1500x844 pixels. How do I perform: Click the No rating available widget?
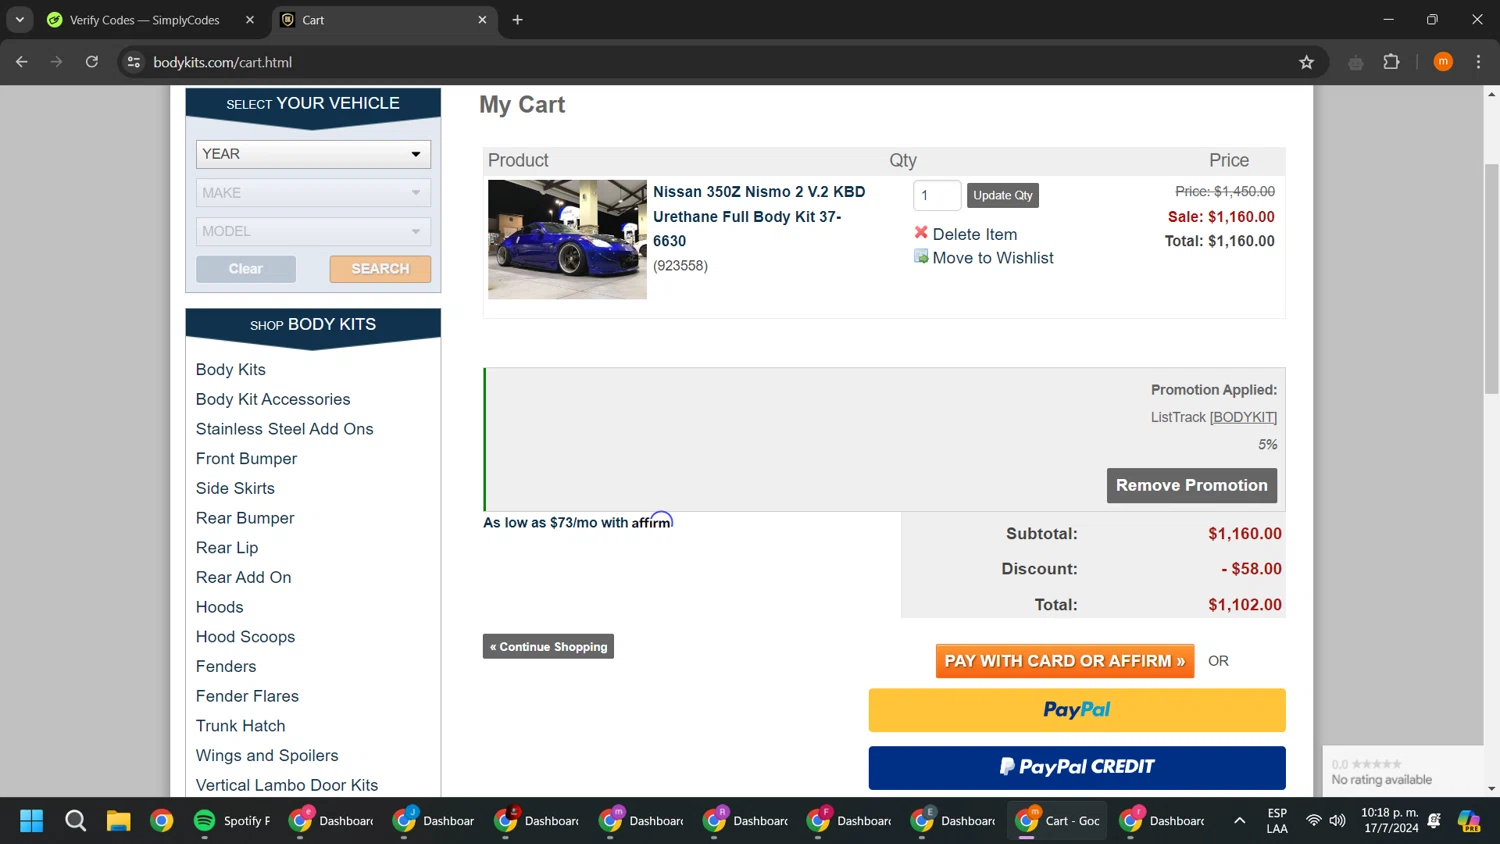[1402, 771]
